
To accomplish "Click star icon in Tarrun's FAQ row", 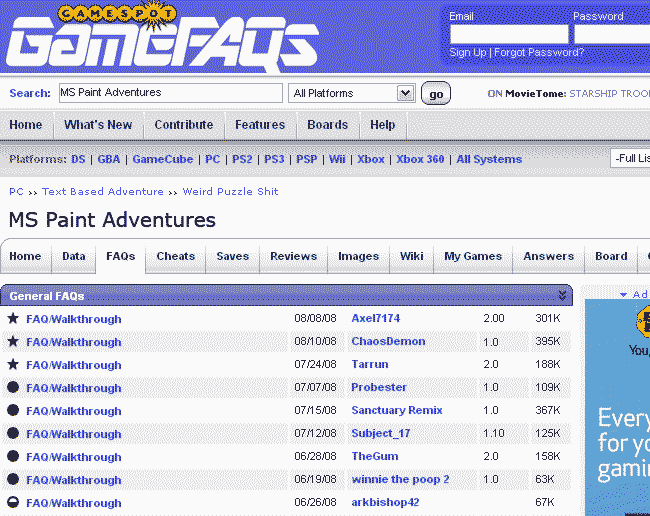I will point(13,365).
